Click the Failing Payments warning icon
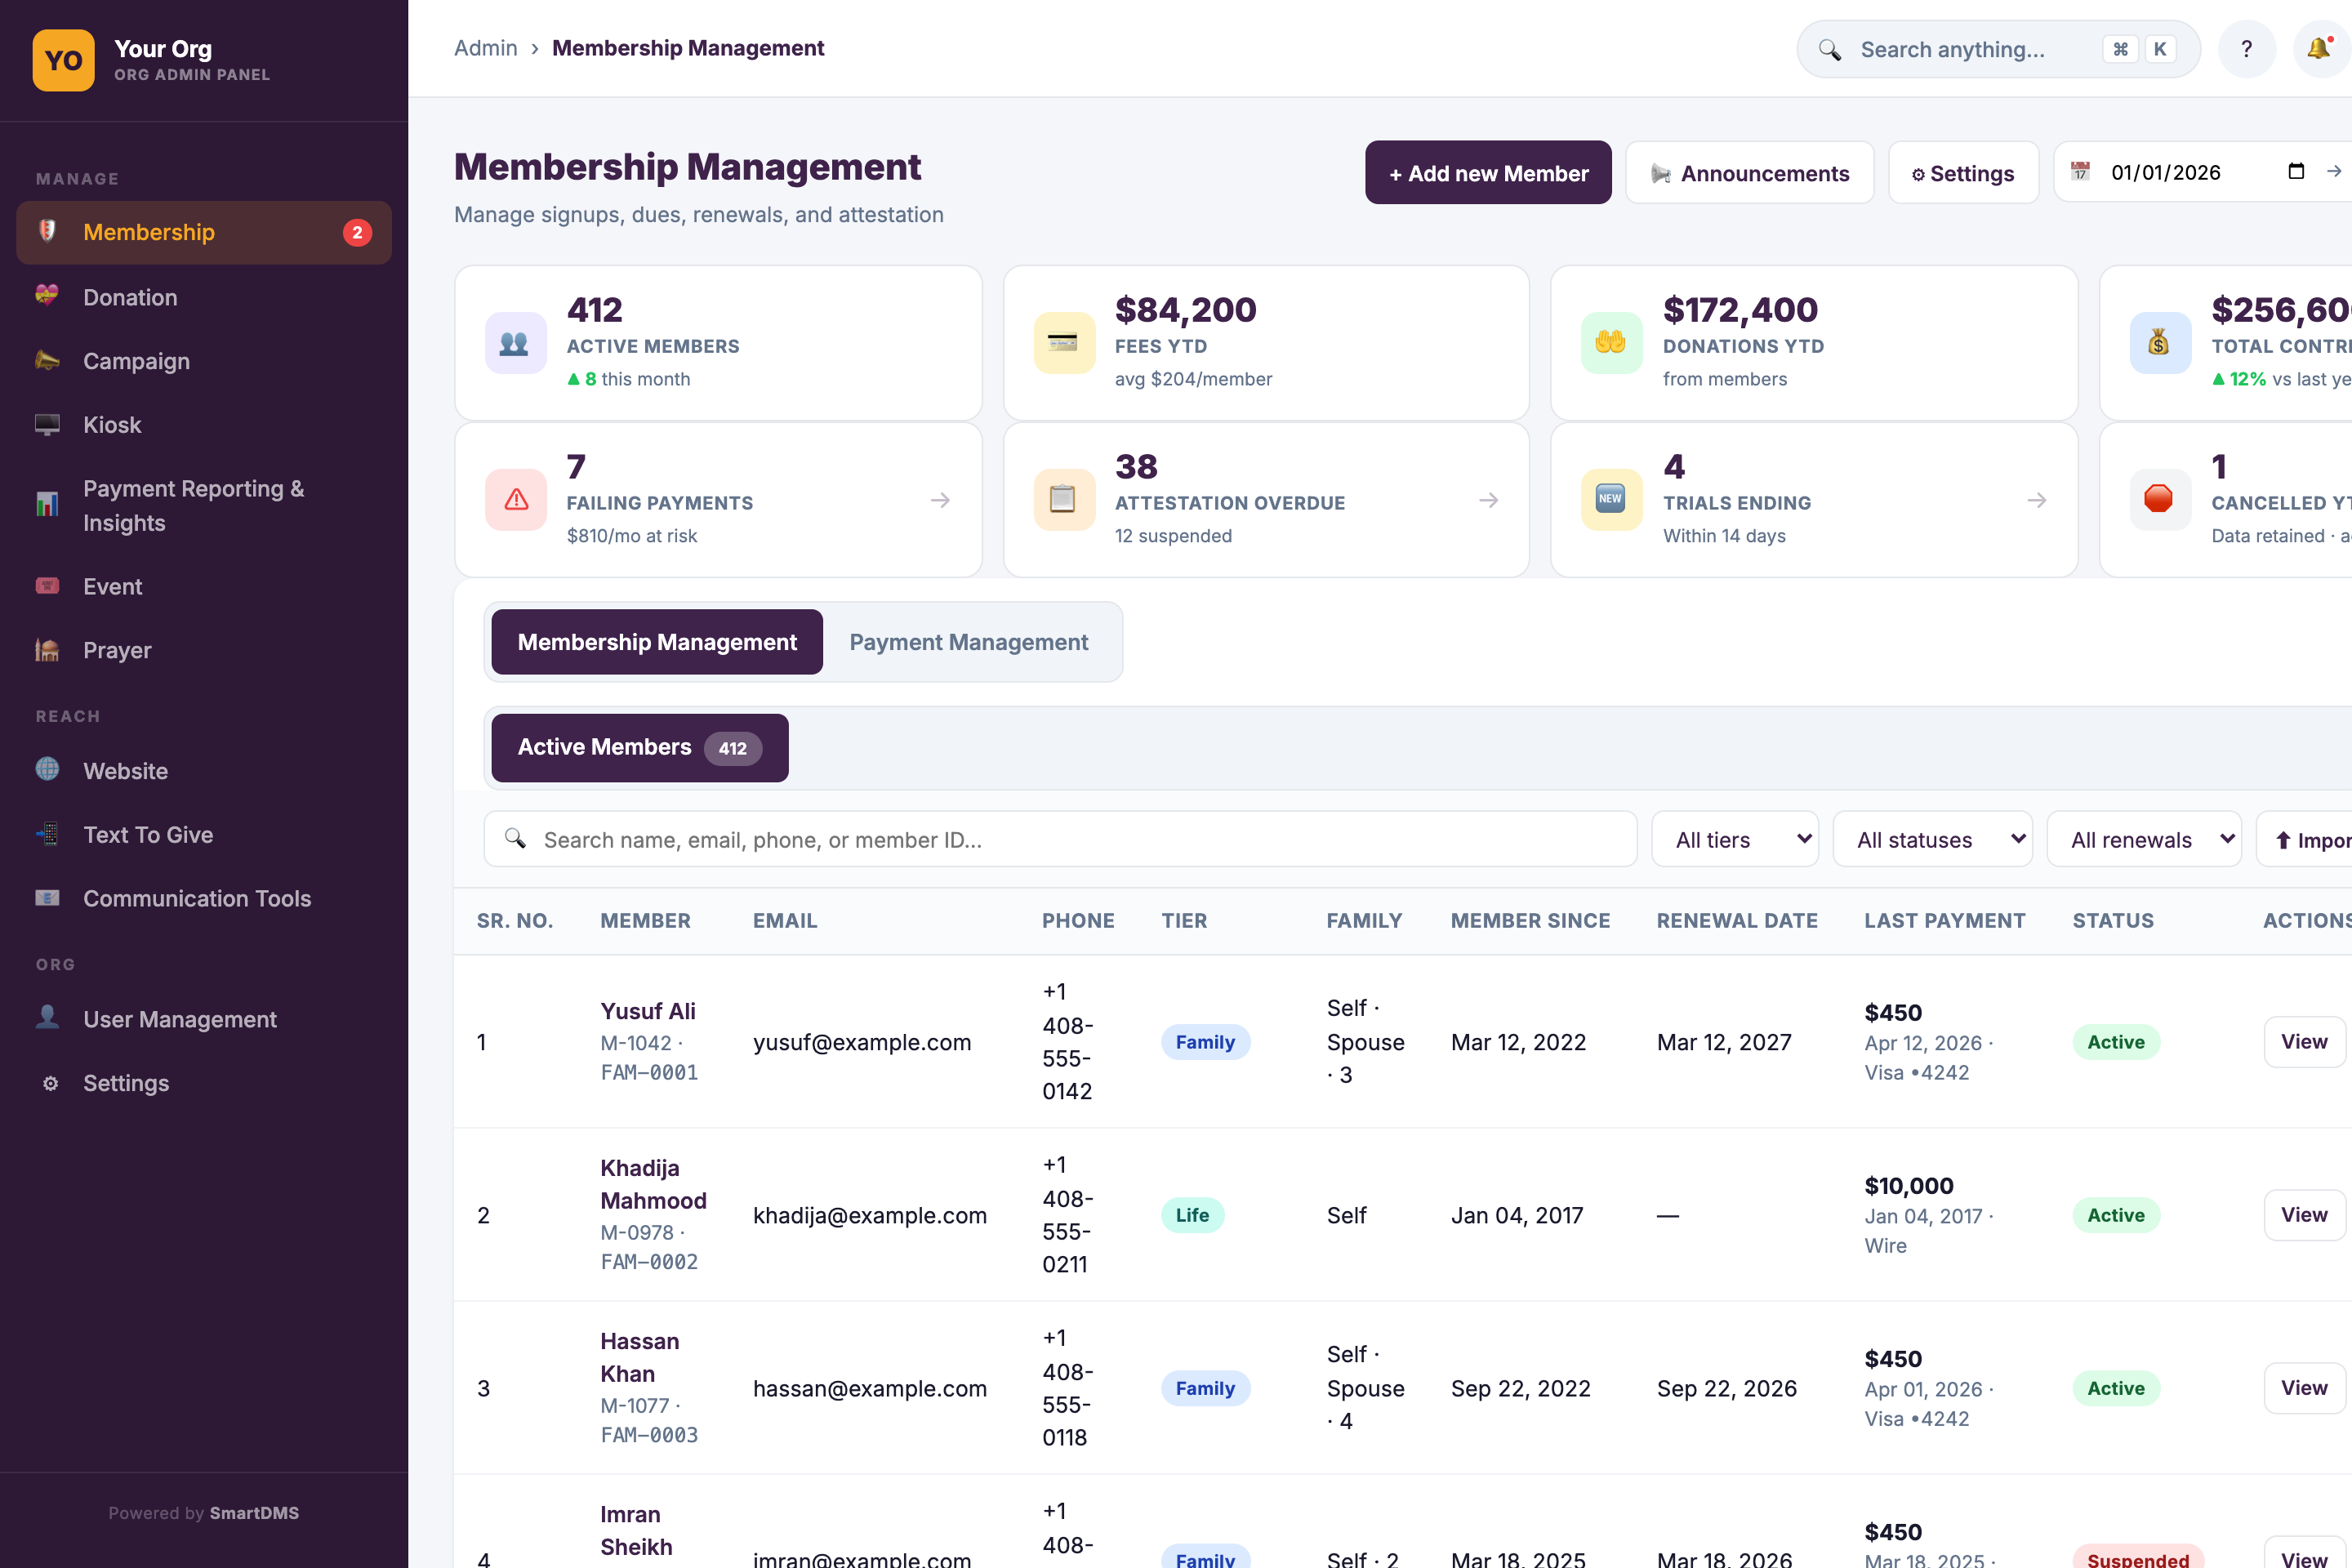 pyautogui.click(x=515, y=499)
